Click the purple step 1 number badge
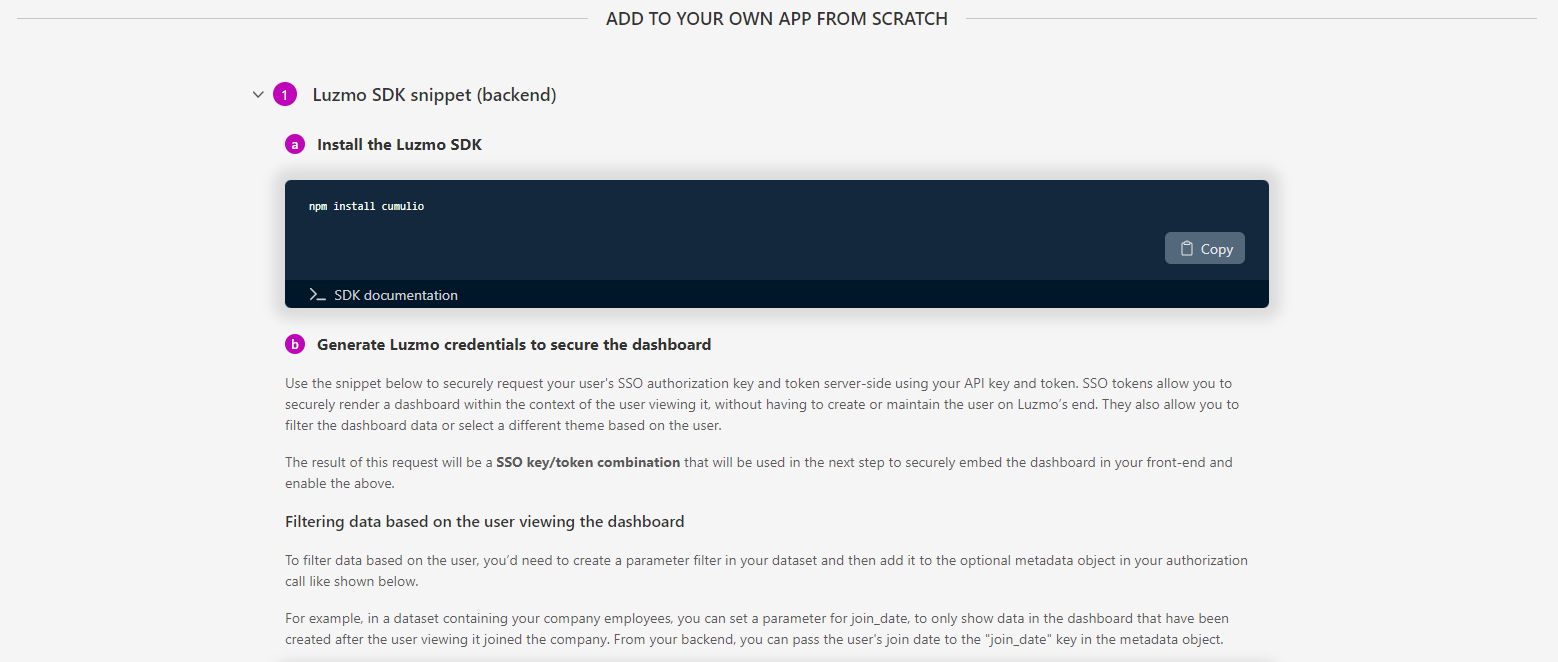The width and height of the screenshot is (1558, 662). tap(285, 95)
